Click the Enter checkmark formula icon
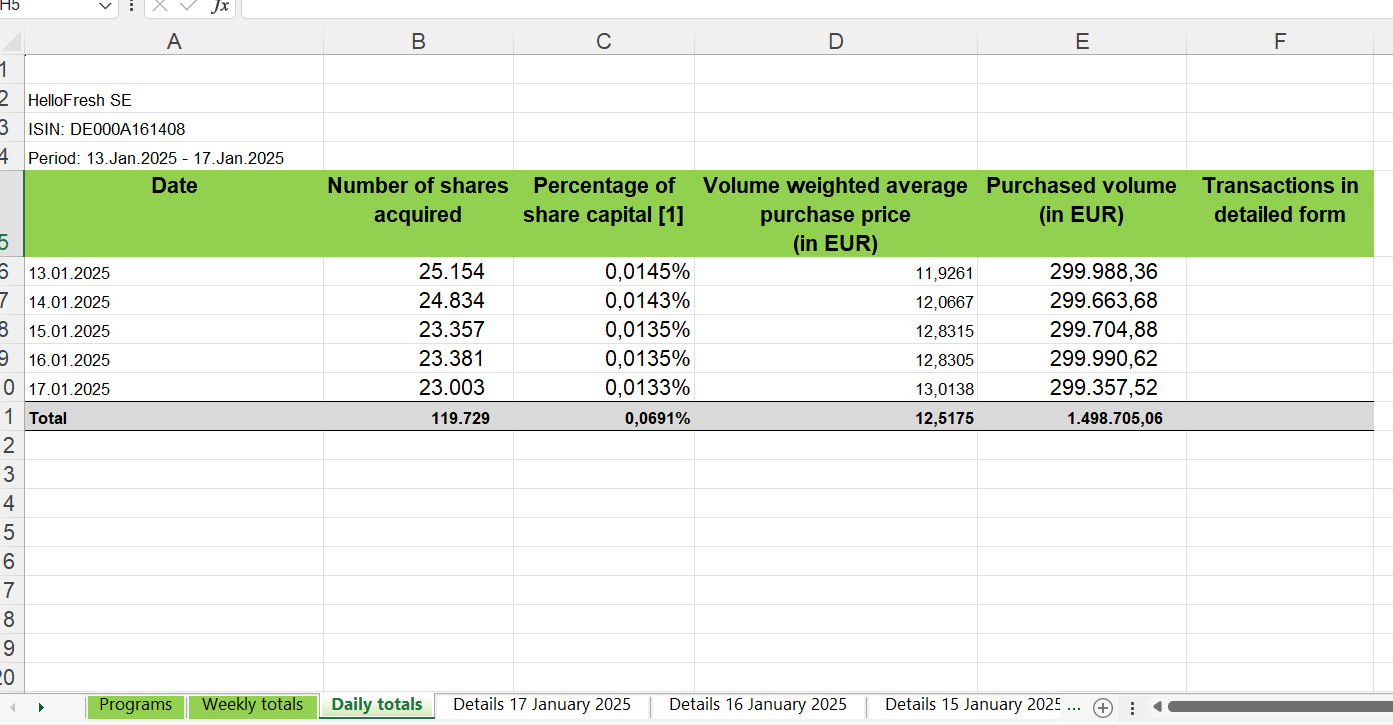 pos(189,6)
